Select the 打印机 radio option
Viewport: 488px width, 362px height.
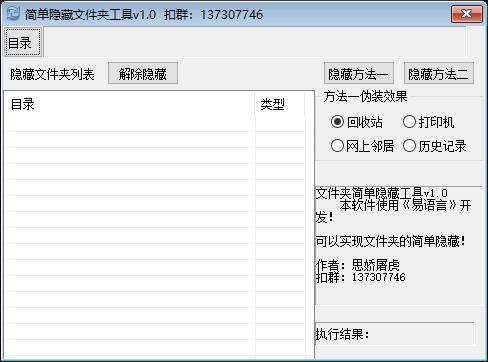click(428, 122)
